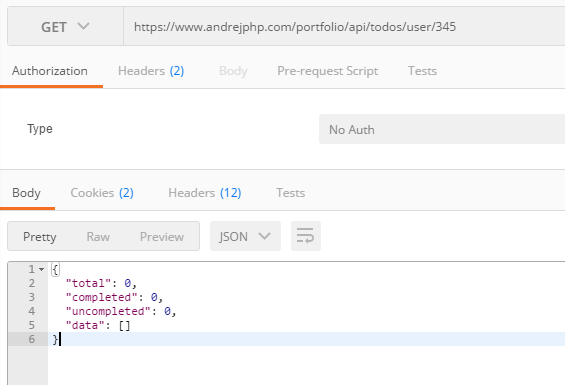
Task: Select the response Body tab
Action: pyautogui.click(x=26, y=193)
